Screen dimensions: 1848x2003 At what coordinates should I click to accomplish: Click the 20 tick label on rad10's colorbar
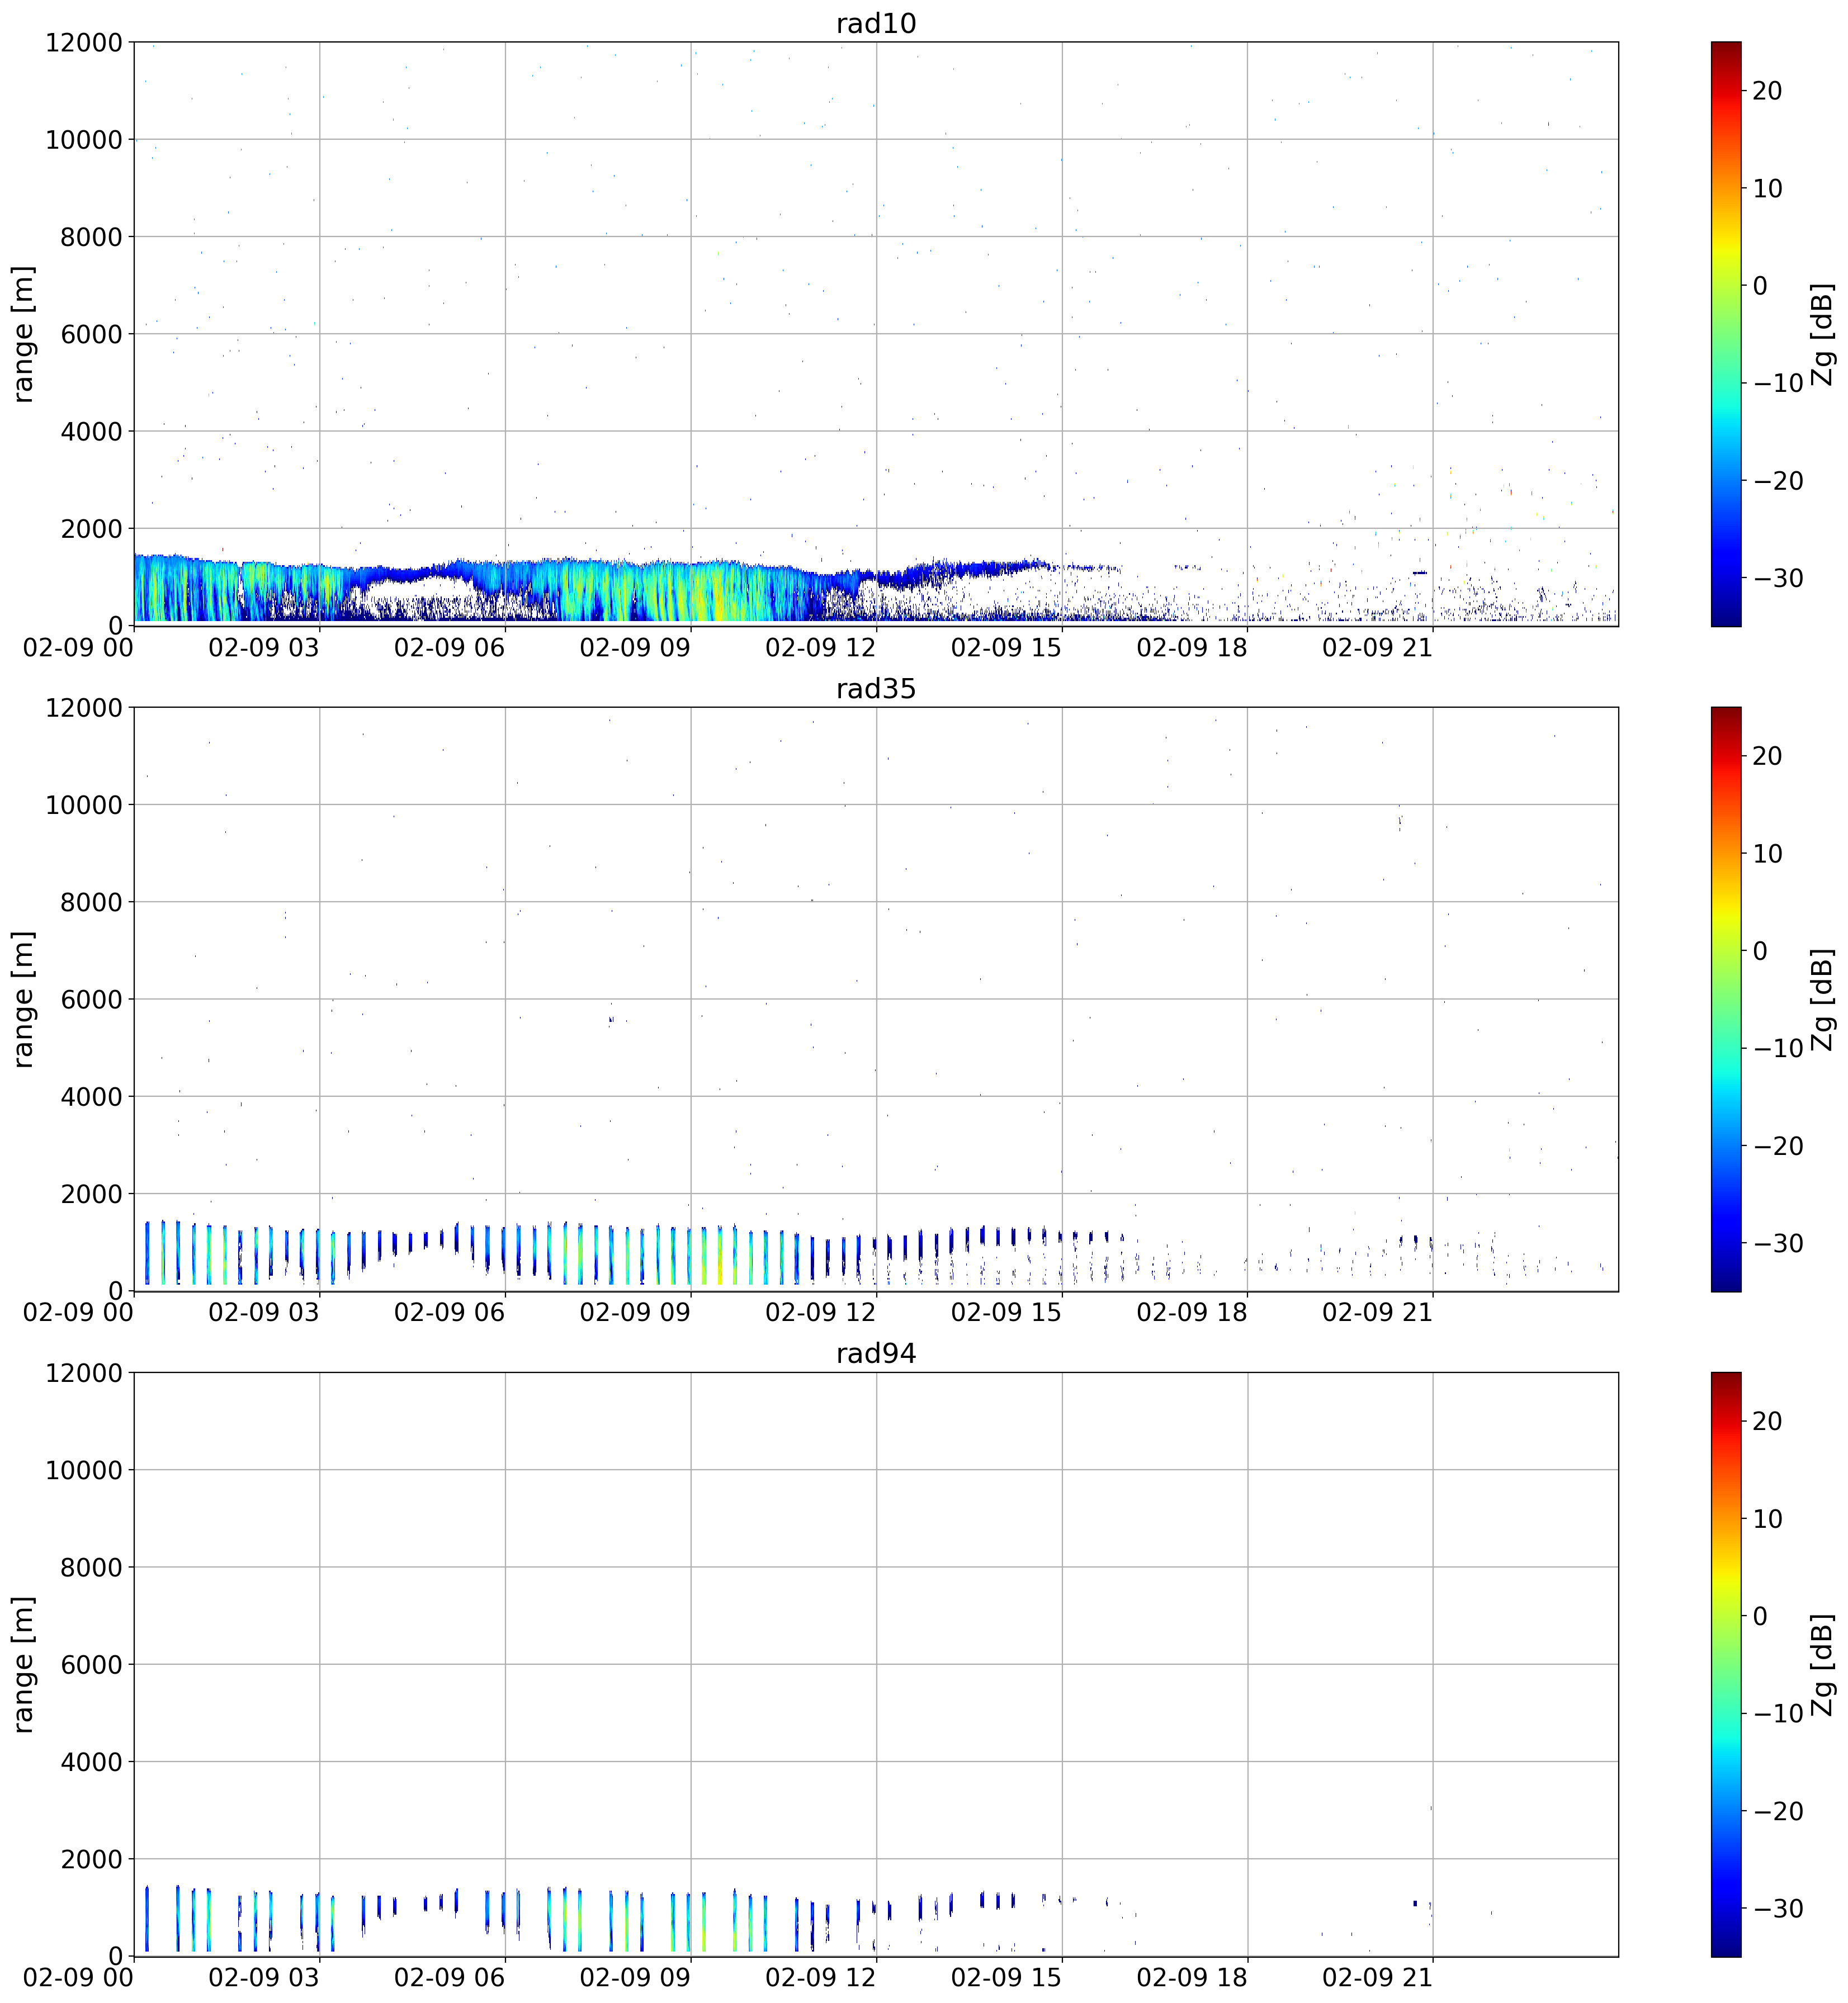(1768, 91)
